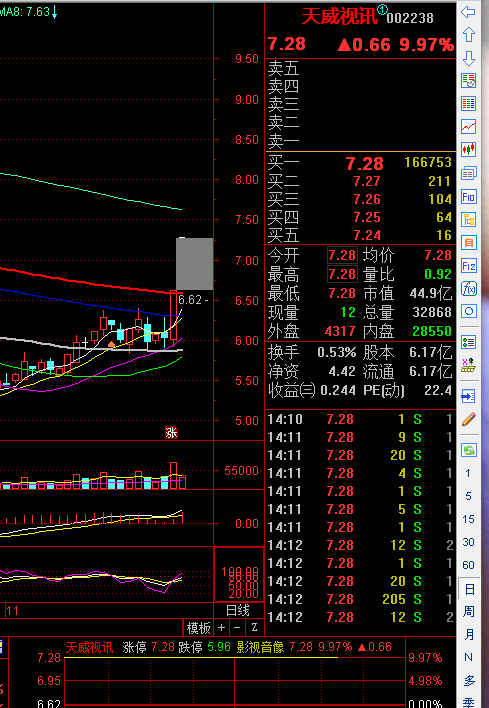The width and height of the screenshot is (489, 708).
Task: Switch to 60-minute period
Action: (468, 565)
